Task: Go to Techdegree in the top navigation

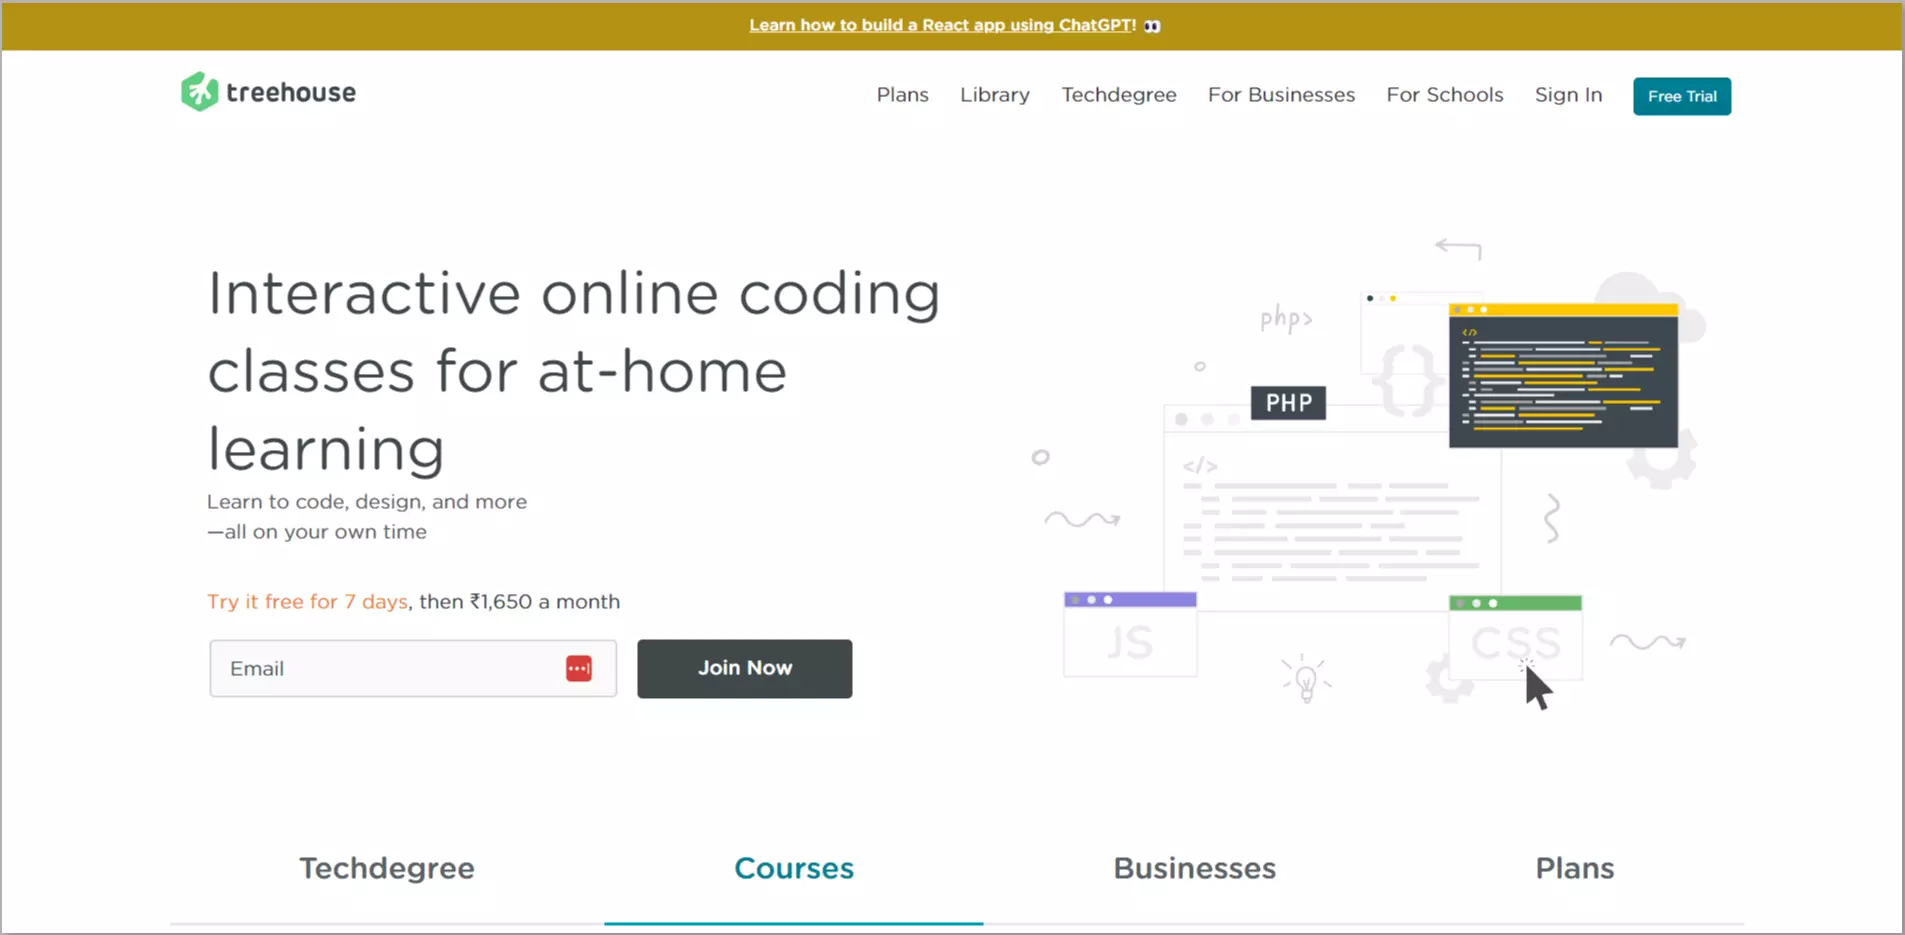Action: pyautogui.click(x=1119, y=95)
